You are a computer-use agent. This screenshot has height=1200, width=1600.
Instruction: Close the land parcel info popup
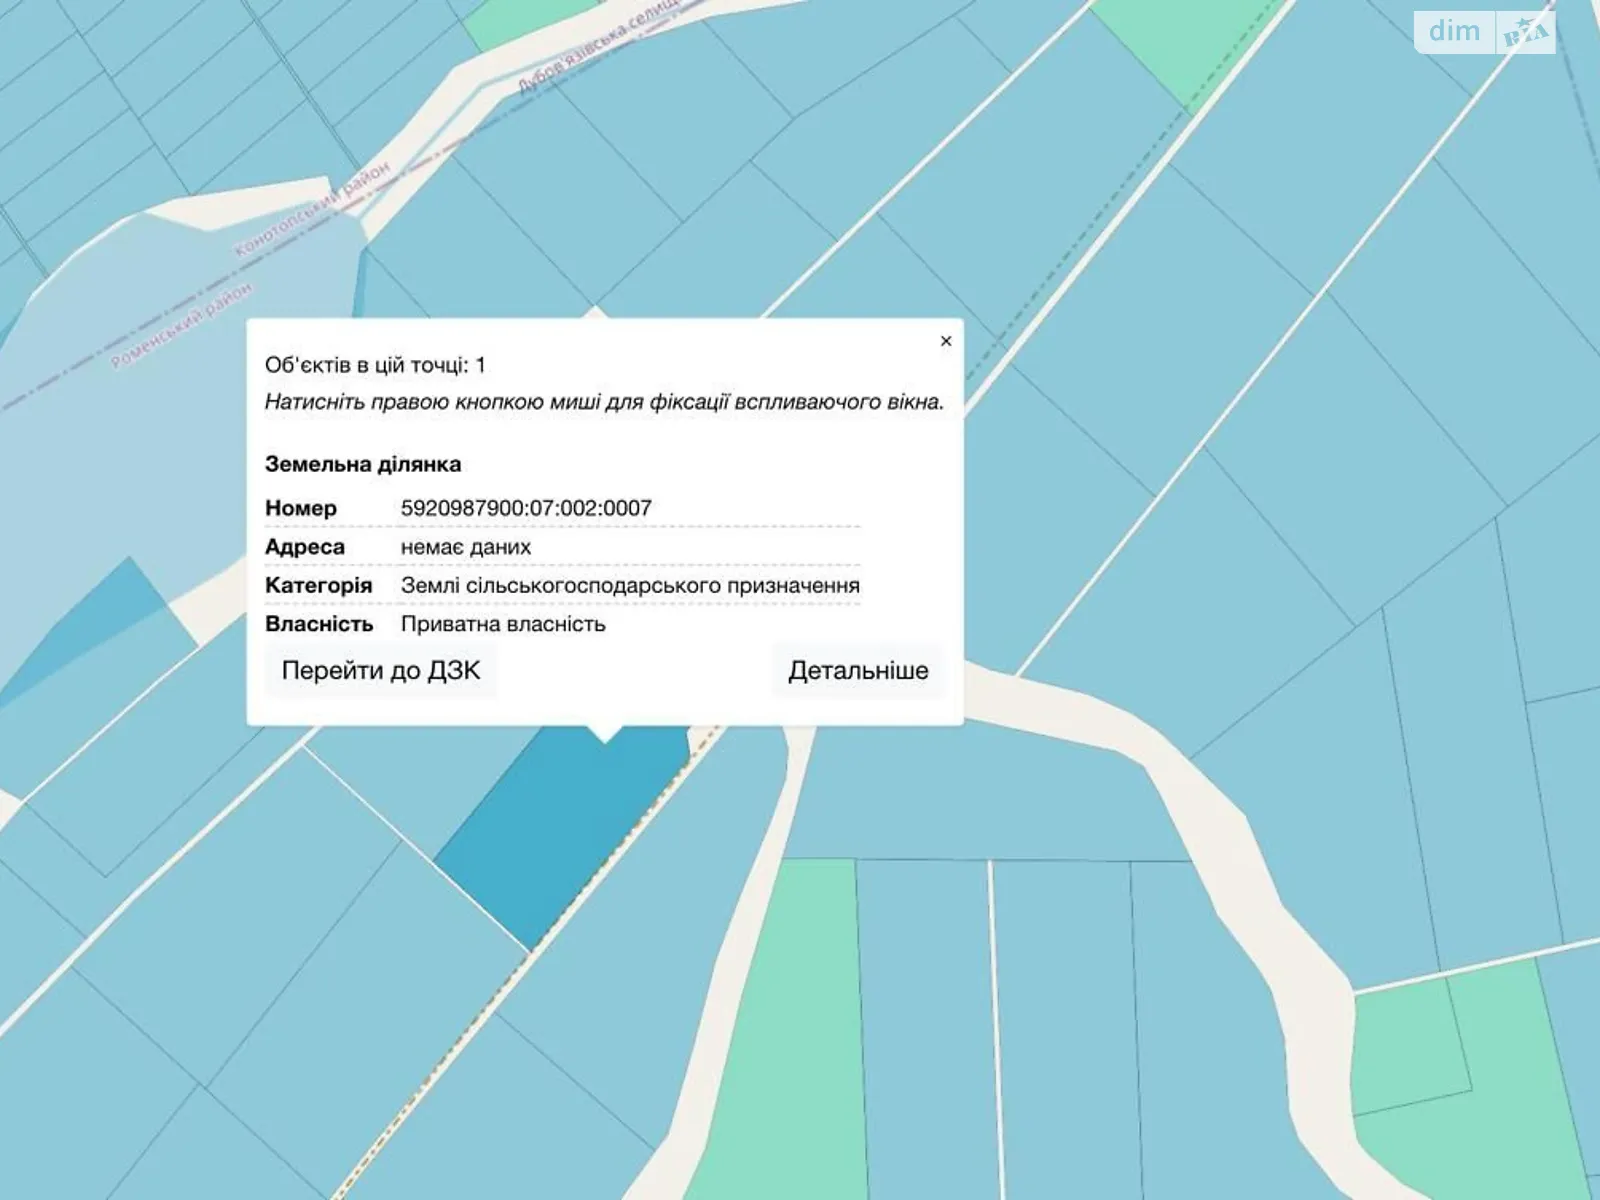(x=945, y=341)
